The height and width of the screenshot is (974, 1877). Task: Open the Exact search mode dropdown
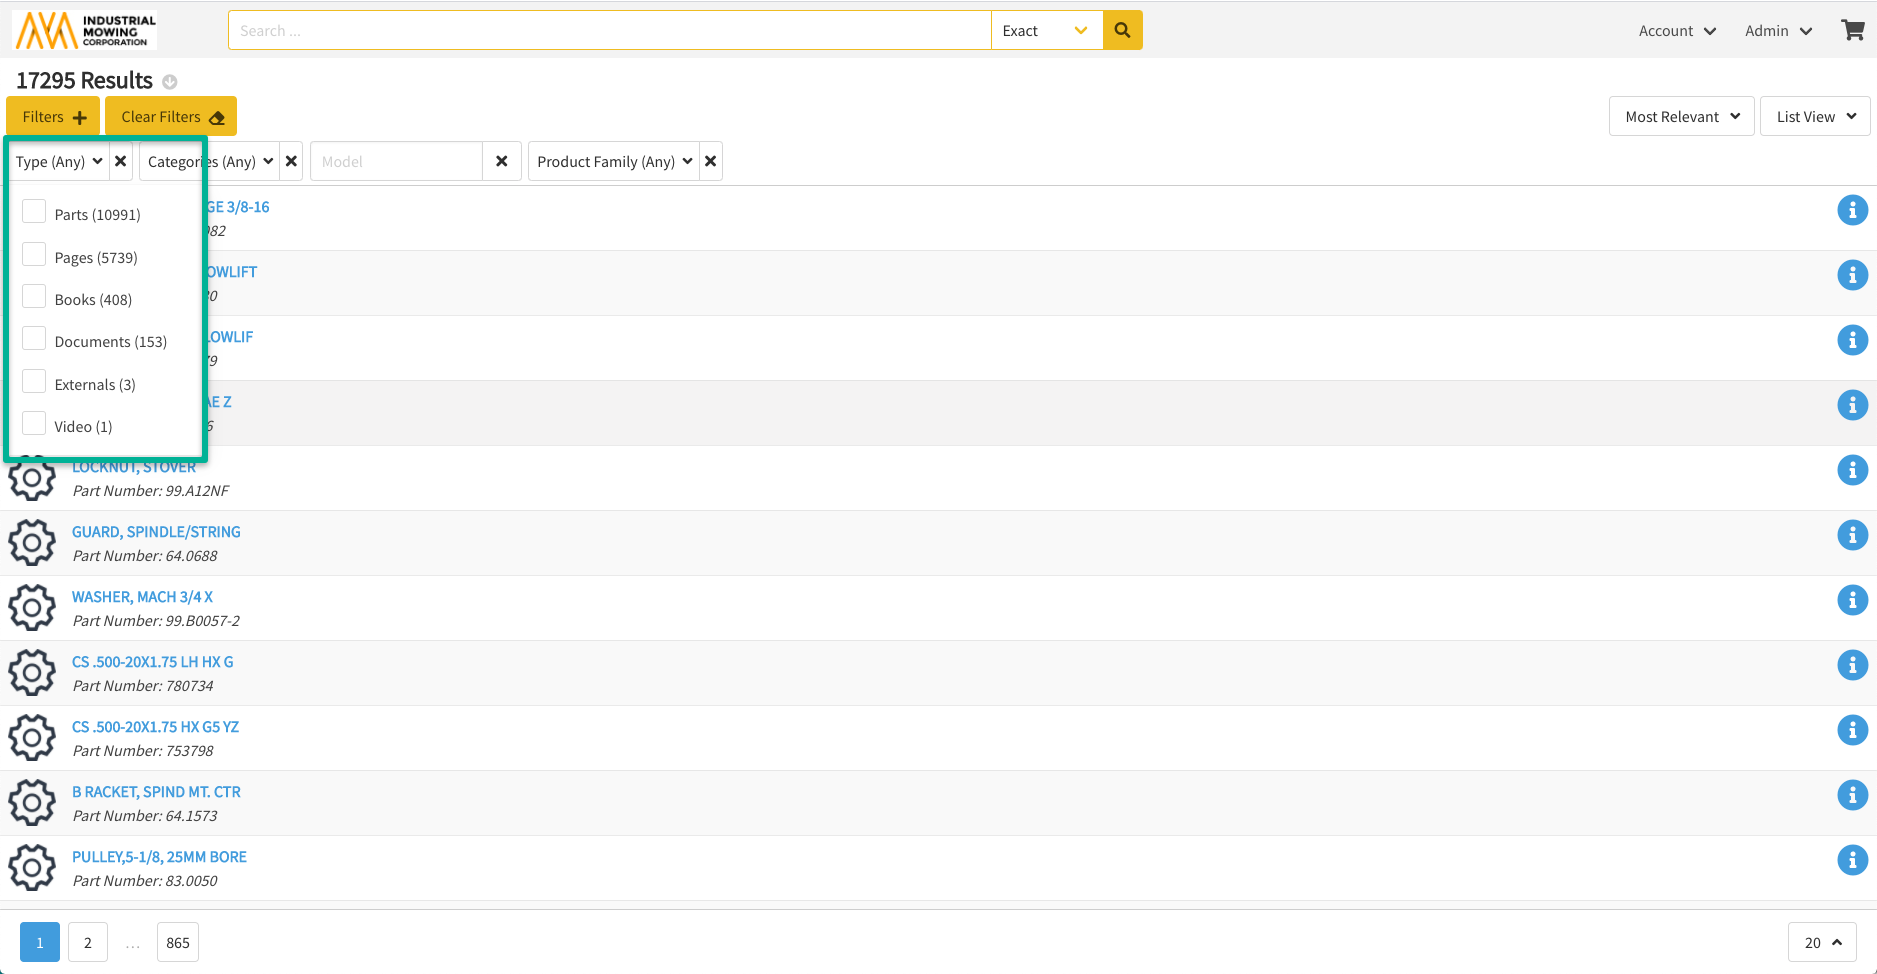[1046, 31]
